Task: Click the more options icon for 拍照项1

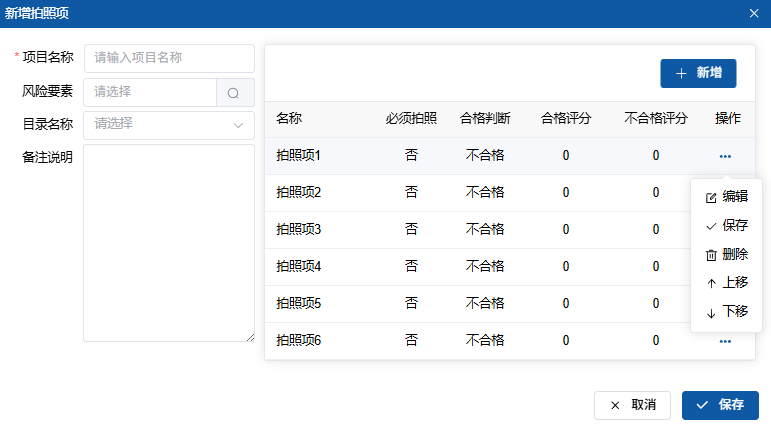Action: click(x=724, y=156)
